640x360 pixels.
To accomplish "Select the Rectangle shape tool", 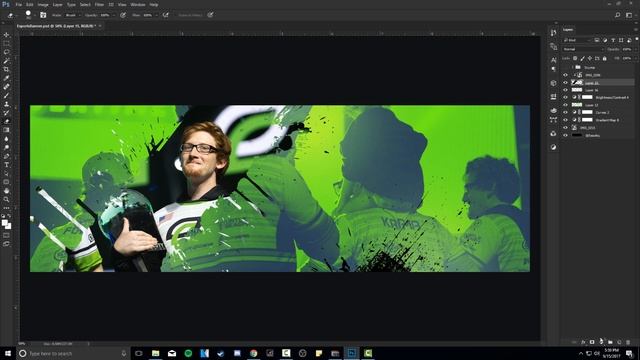I will [x=7, y=182].
